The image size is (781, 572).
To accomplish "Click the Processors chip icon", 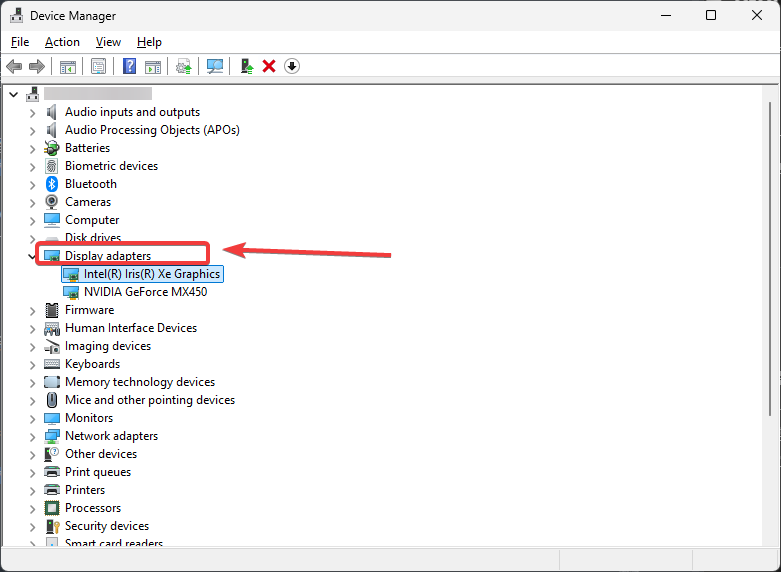I will [x=52, y=508].
